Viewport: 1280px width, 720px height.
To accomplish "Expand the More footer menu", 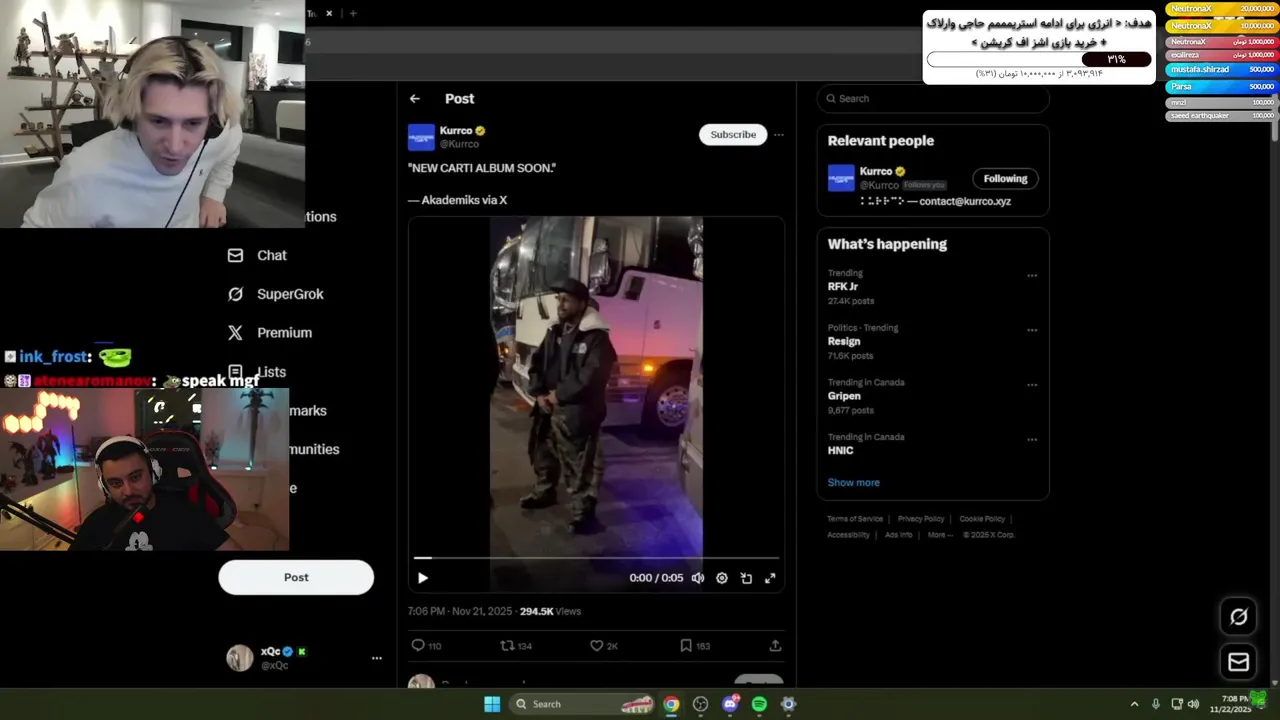I will (939, 535).
